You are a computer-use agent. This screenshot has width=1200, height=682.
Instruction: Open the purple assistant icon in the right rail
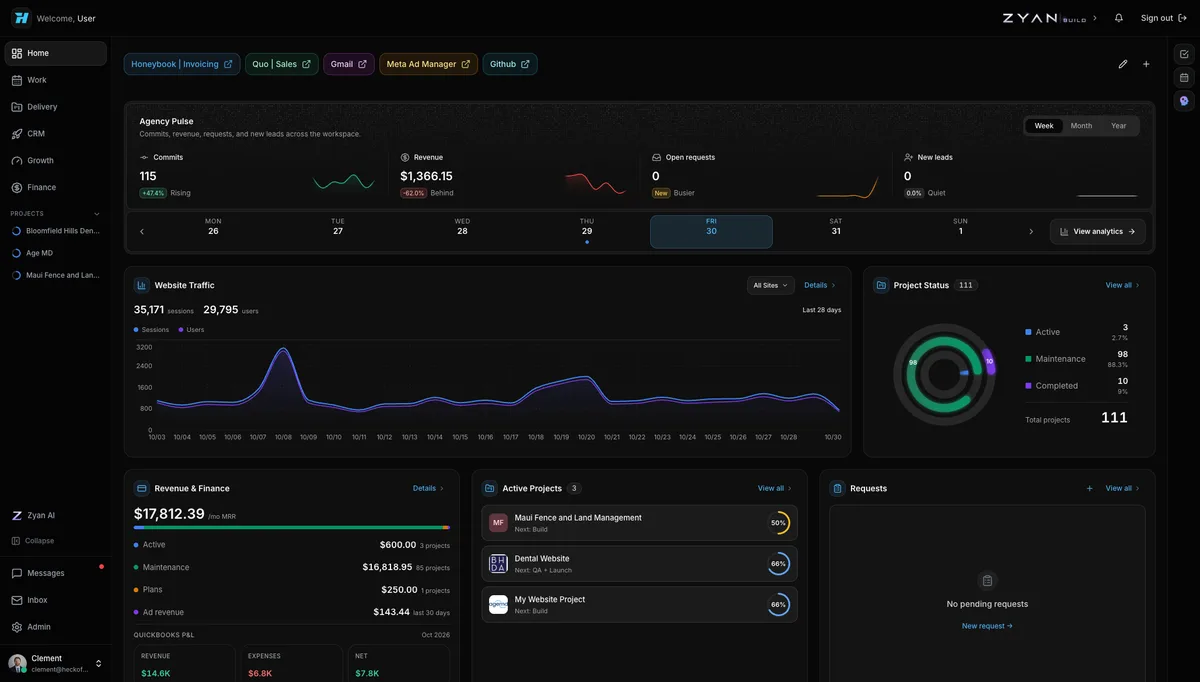pos(1185,101)
